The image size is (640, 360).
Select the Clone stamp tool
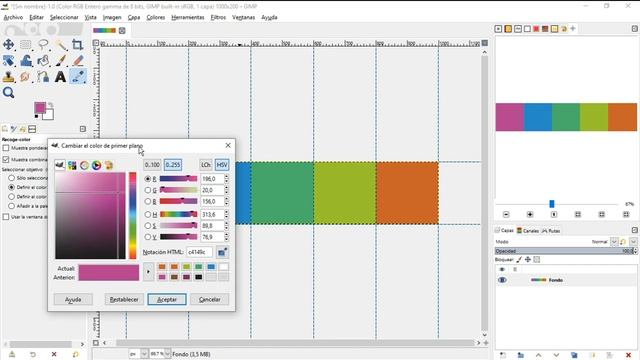[8, 77]
